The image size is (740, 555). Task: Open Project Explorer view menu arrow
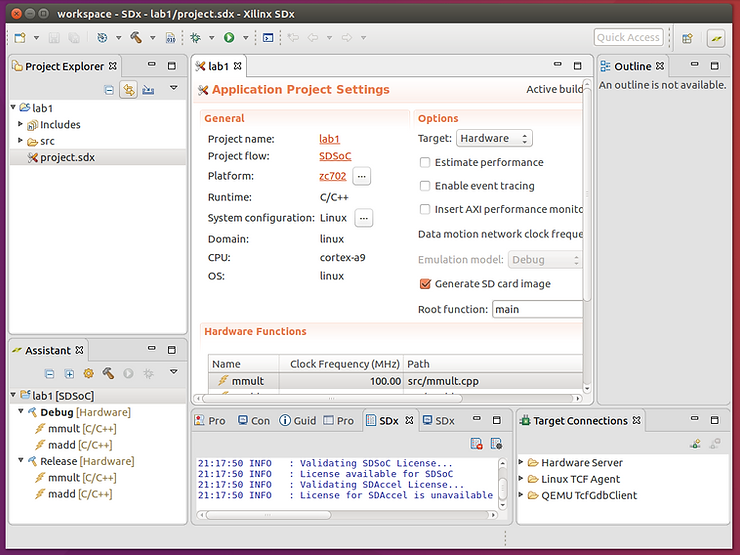174,88
